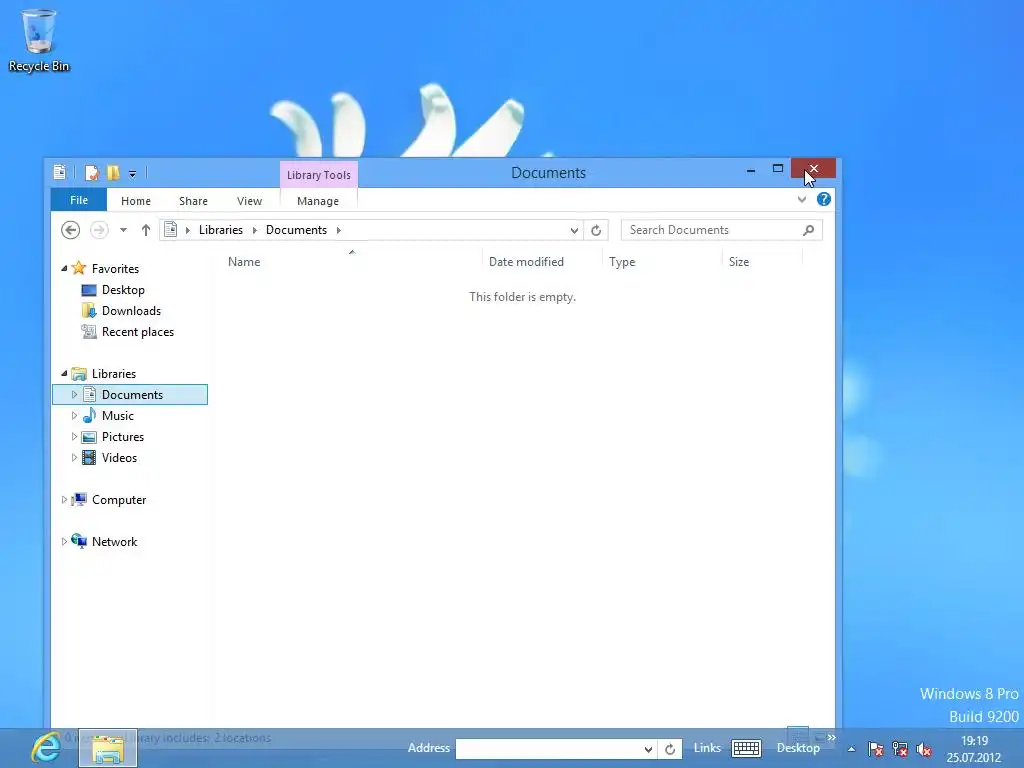Select Favorites in navigation pane
The height and width of the screenshot is (768, 1024).
[x=115, y=268]
